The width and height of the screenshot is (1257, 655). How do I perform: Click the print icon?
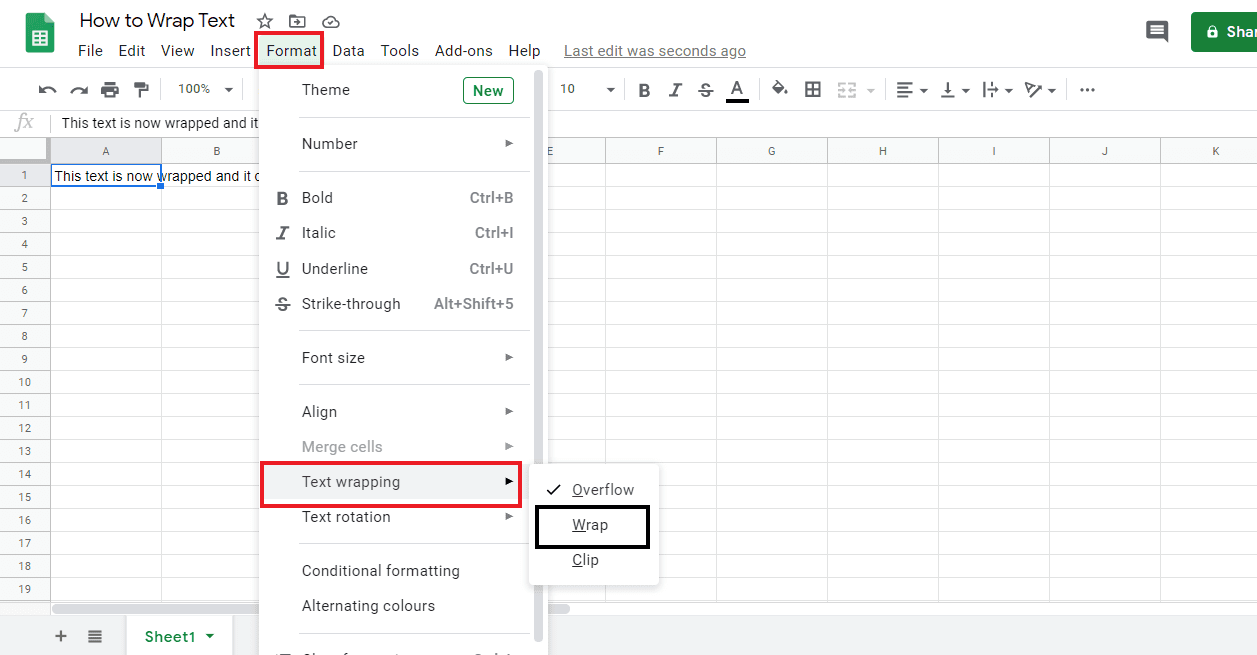[x=110, y=90]
